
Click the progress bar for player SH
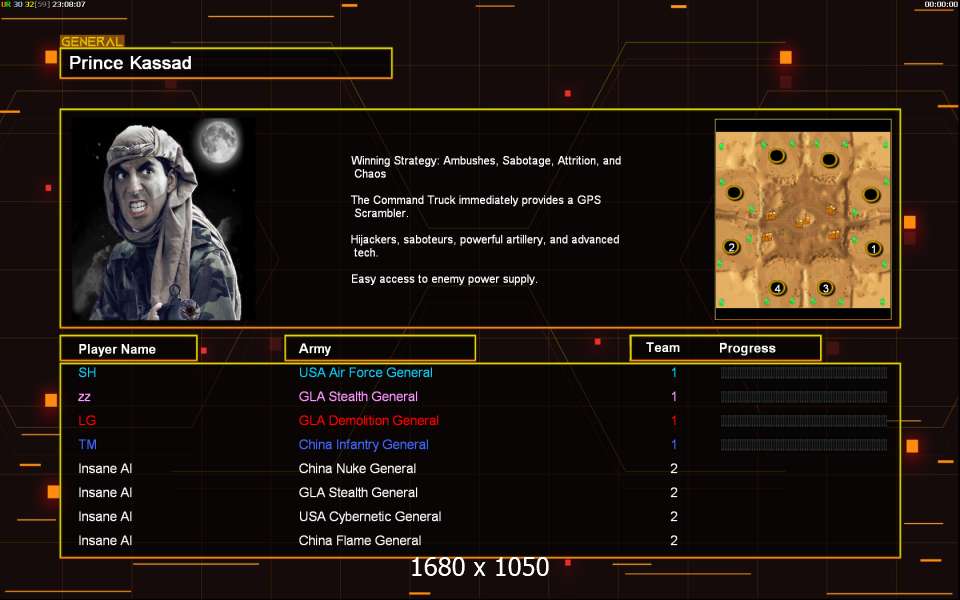tap(804, 373)
